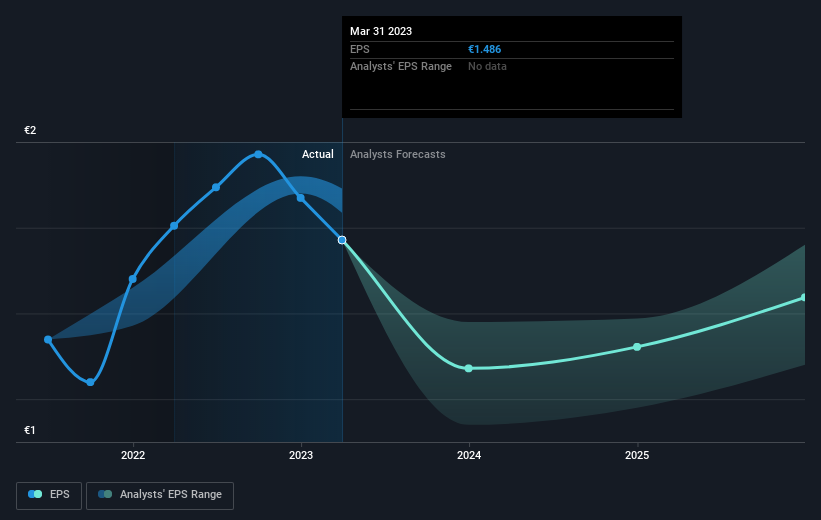Image resolution: width=821 pixels, height=520 pixels.
Task: Click the 2024 x-axis label
Action: click(x=469, y=455)
